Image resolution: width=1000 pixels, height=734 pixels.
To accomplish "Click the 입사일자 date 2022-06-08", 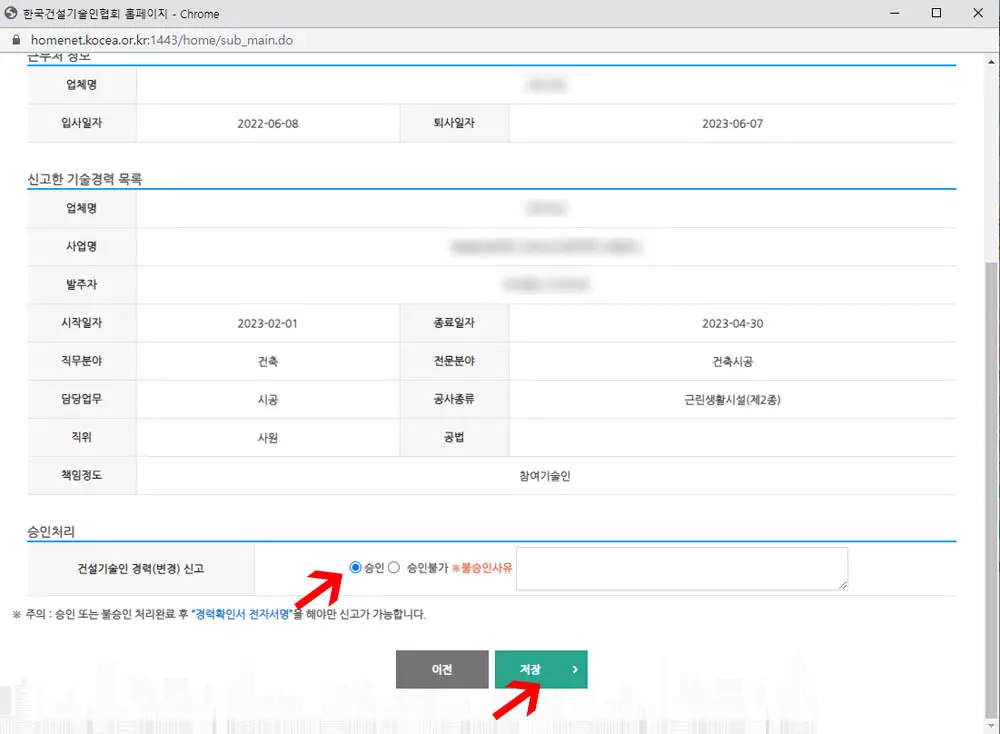I will [x=268, y=122].
